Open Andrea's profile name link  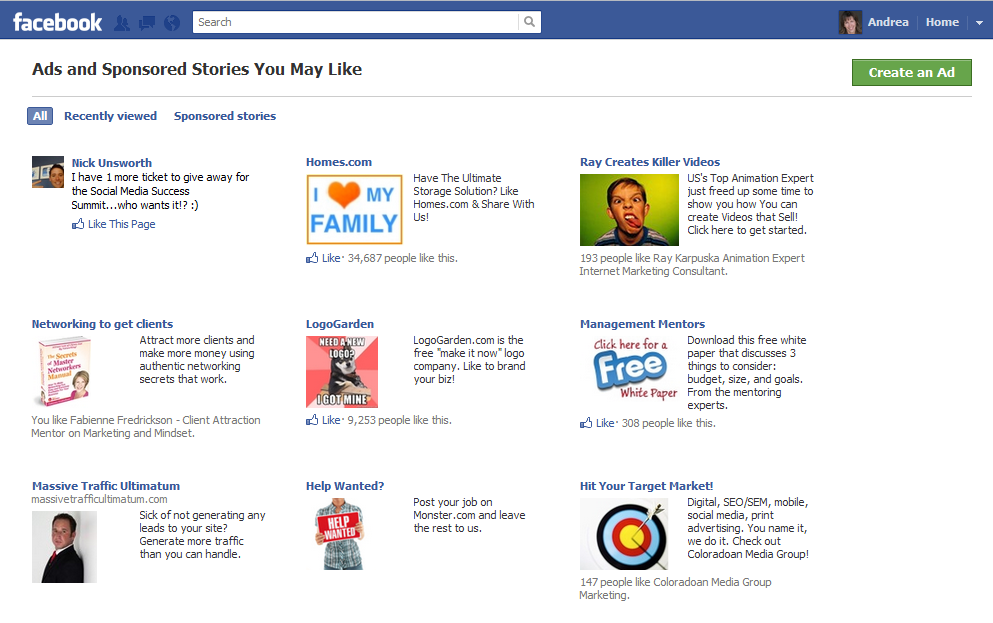pyautogui.click(x=888, y=22)
